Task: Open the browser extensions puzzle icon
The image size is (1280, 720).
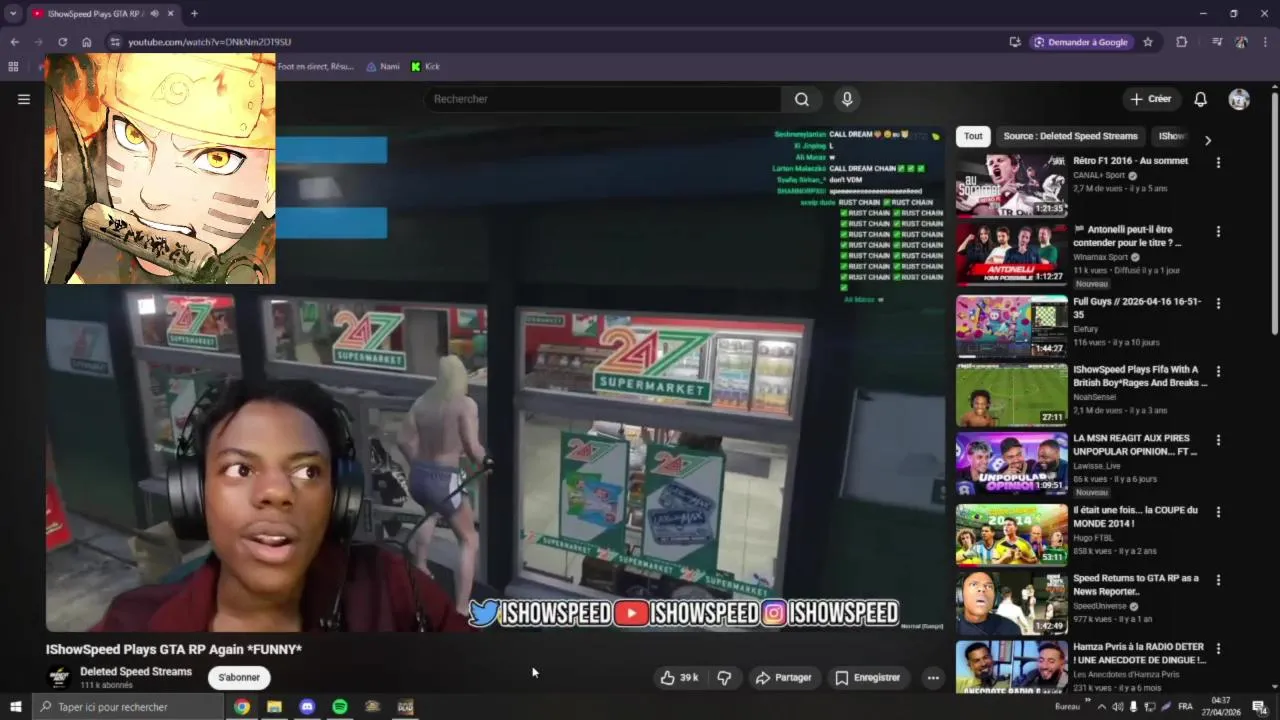Action: coord(1182,42)
